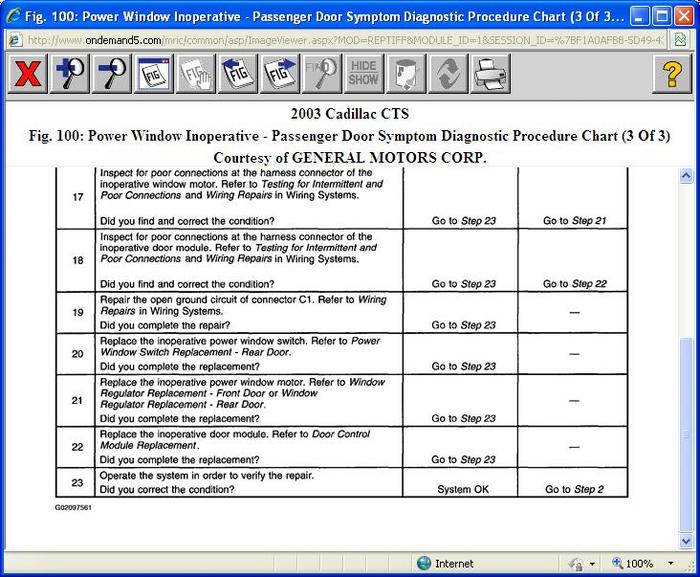Screen dimensions: 700x577
Task: Close the viewer with the red X toolbar icon
Action: [27, 73]
